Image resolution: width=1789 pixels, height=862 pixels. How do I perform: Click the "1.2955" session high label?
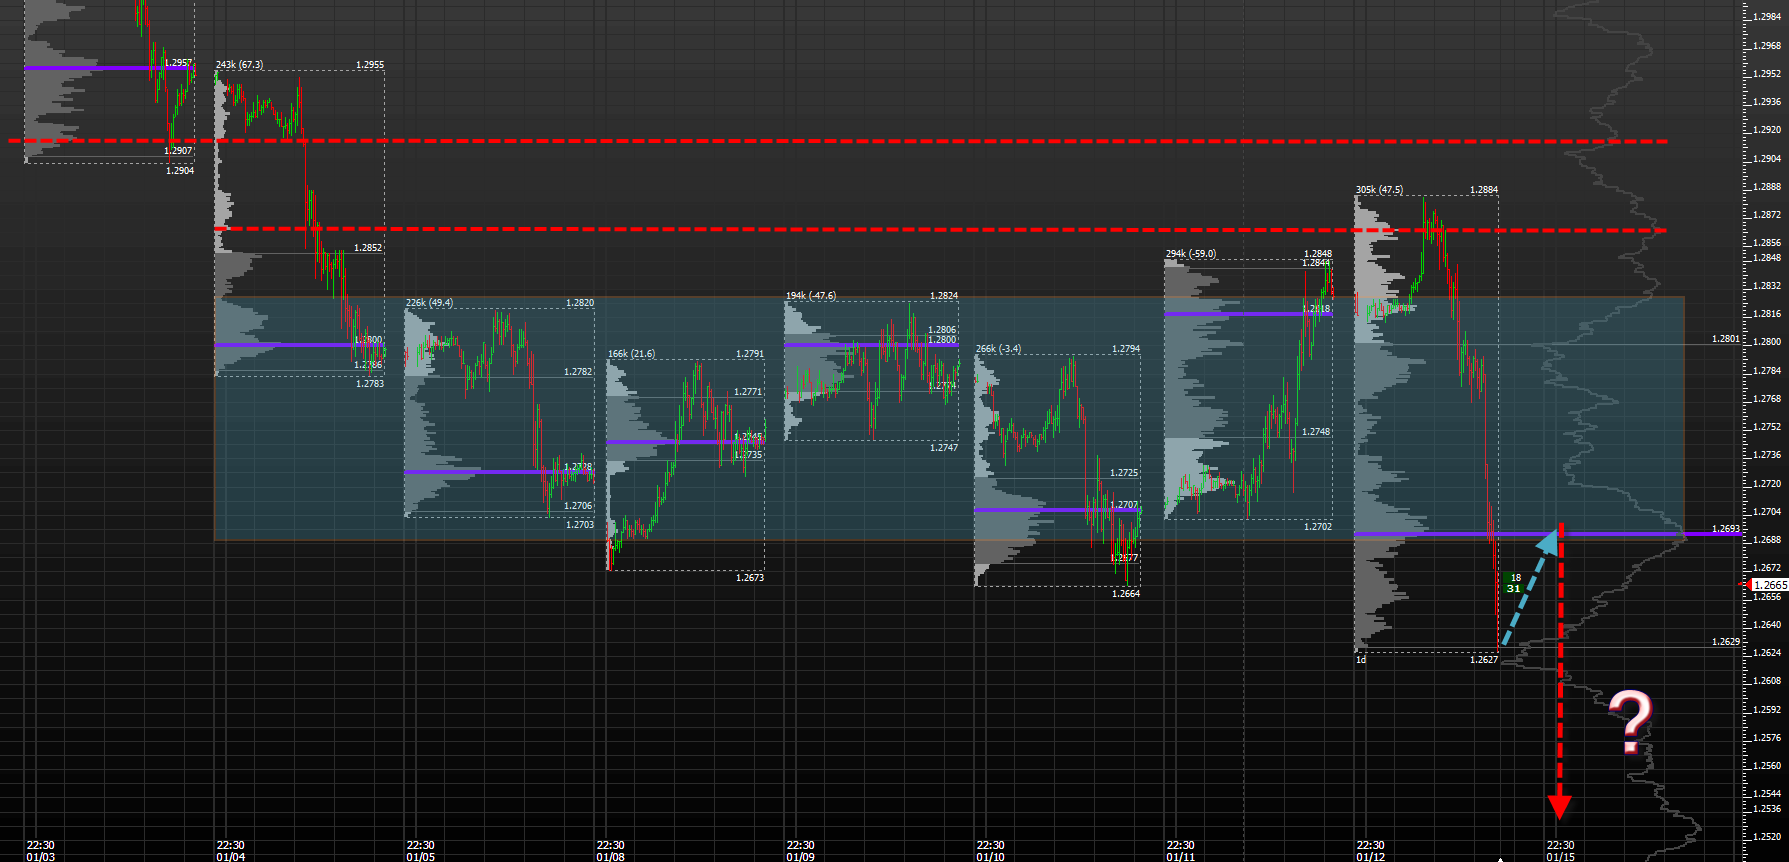click(370, 65)
